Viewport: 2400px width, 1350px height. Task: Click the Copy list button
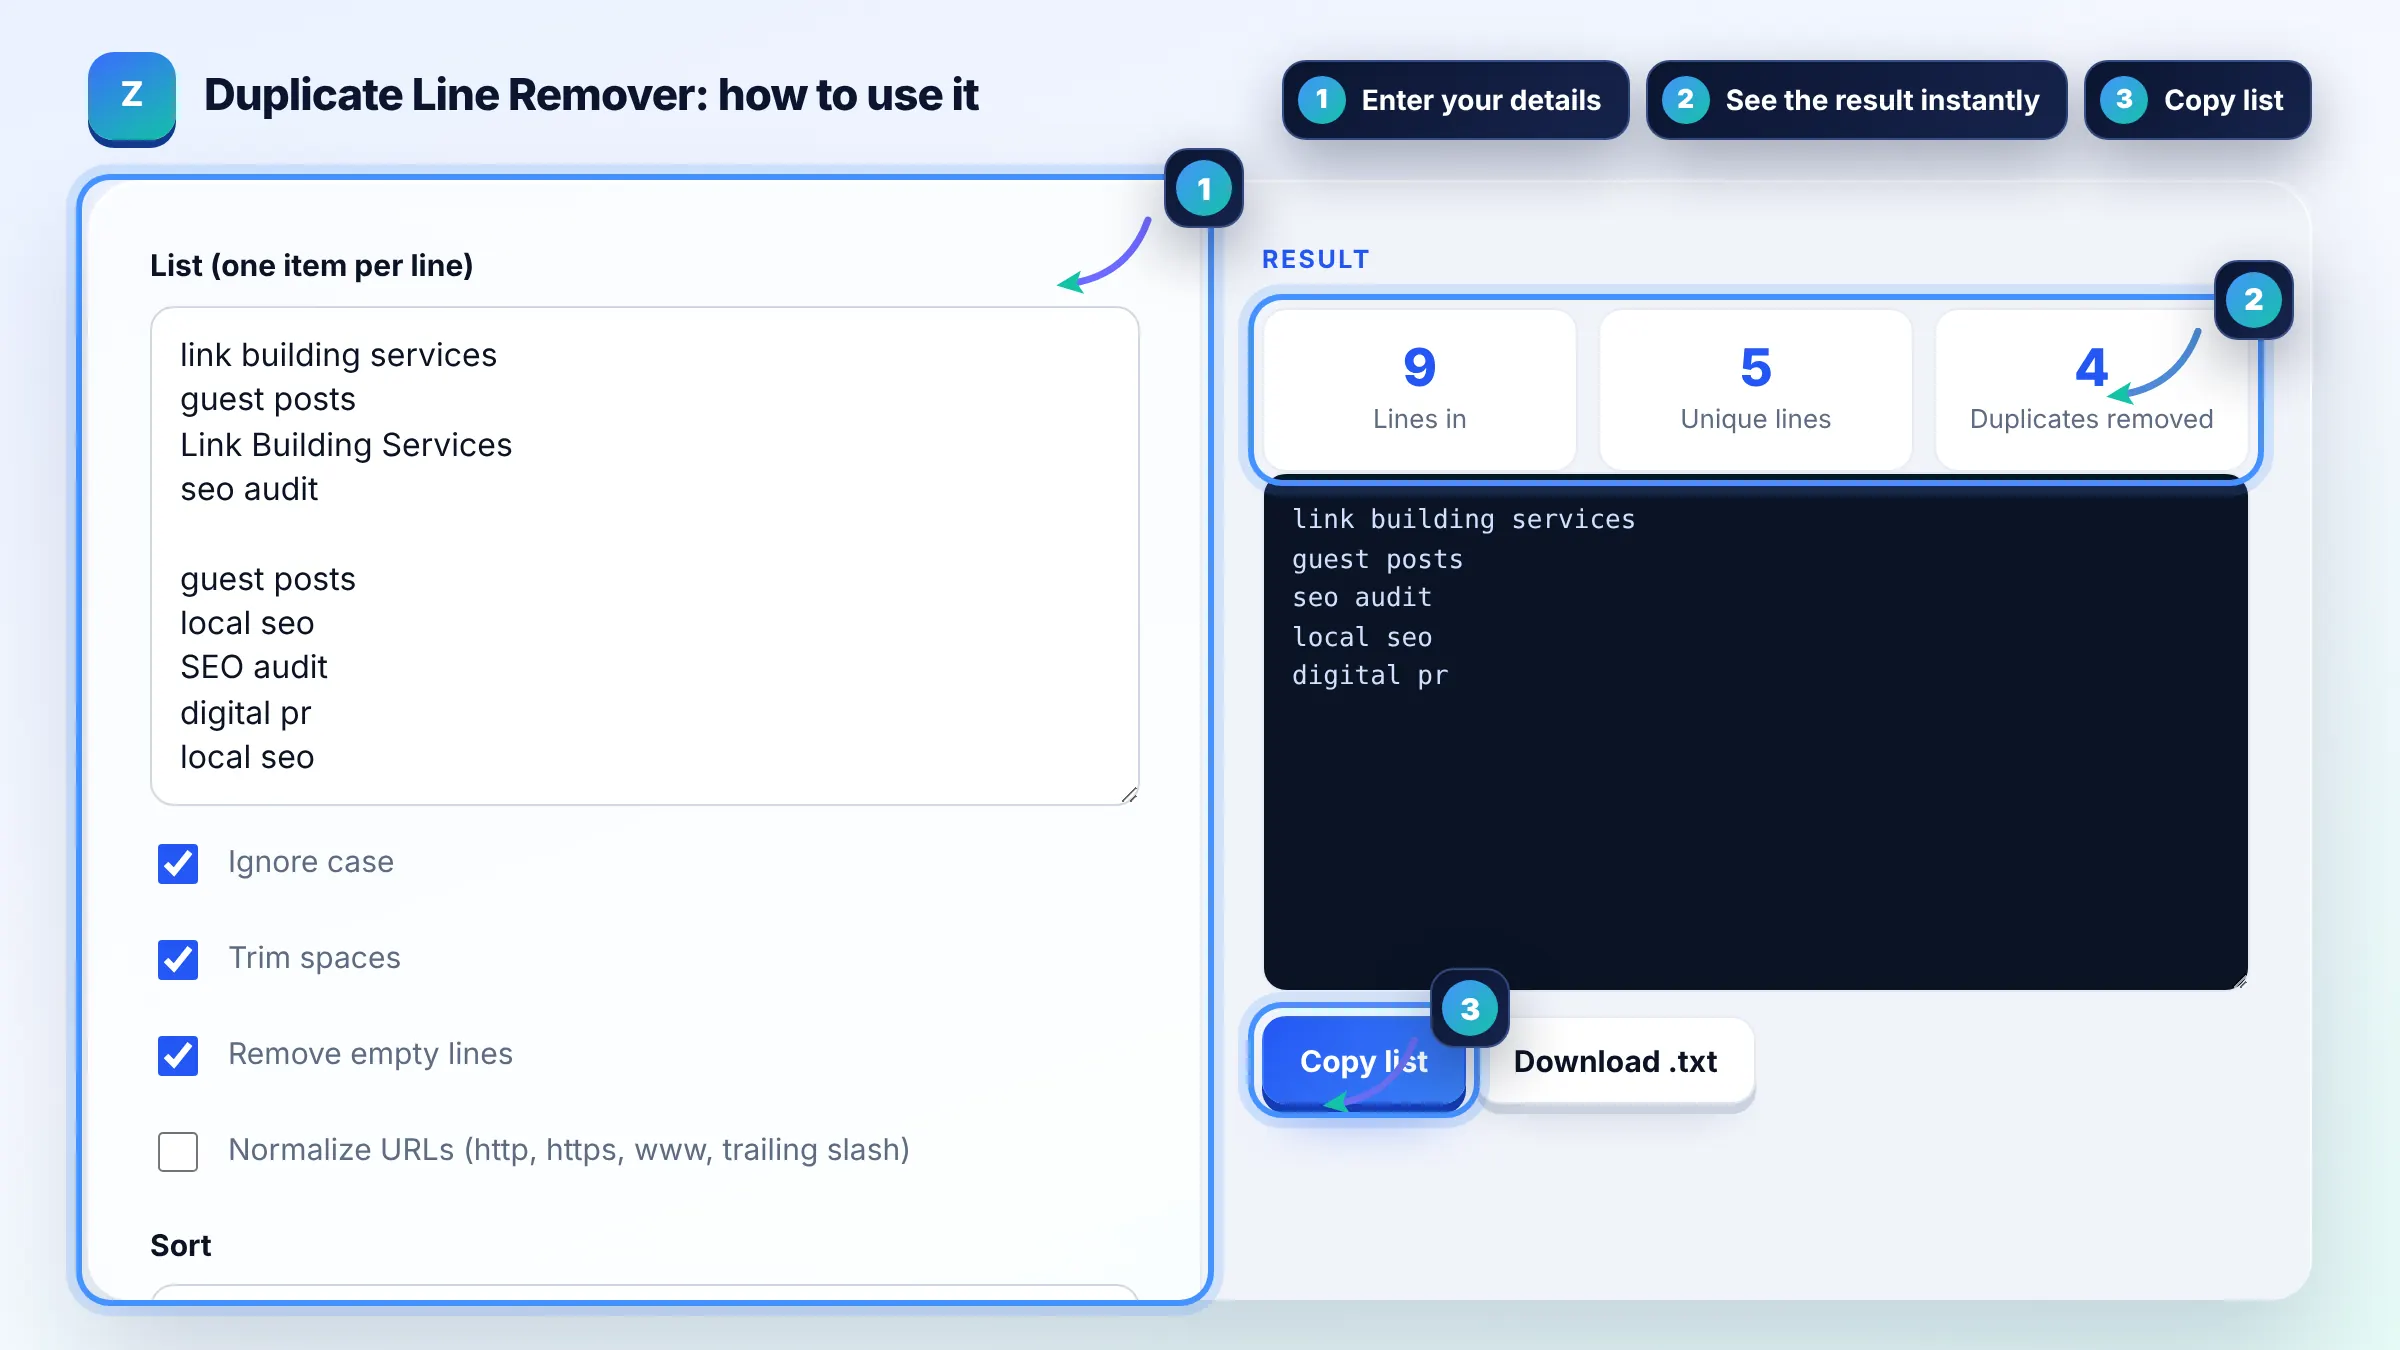pos(1363,1061)
